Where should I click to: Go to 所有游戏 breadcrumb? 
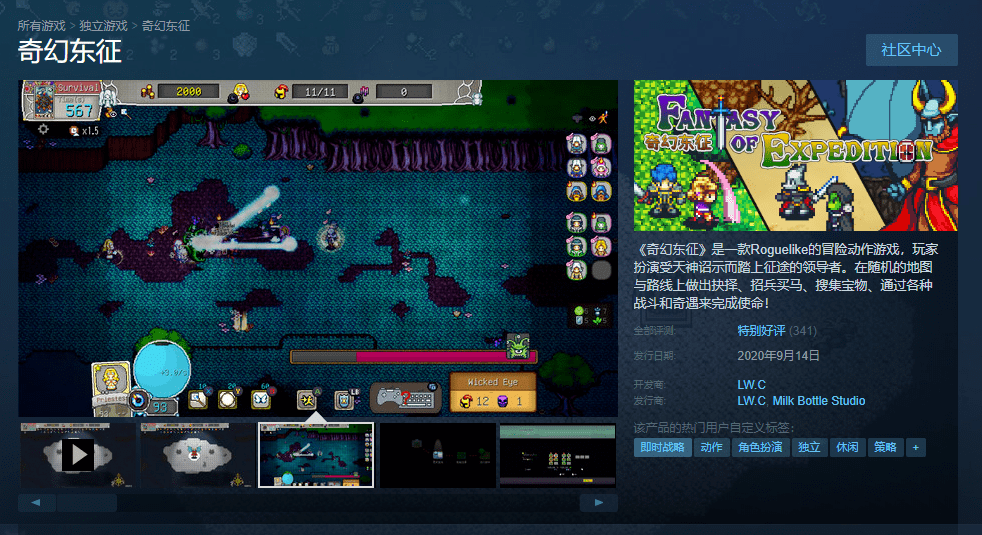[41, 26]
